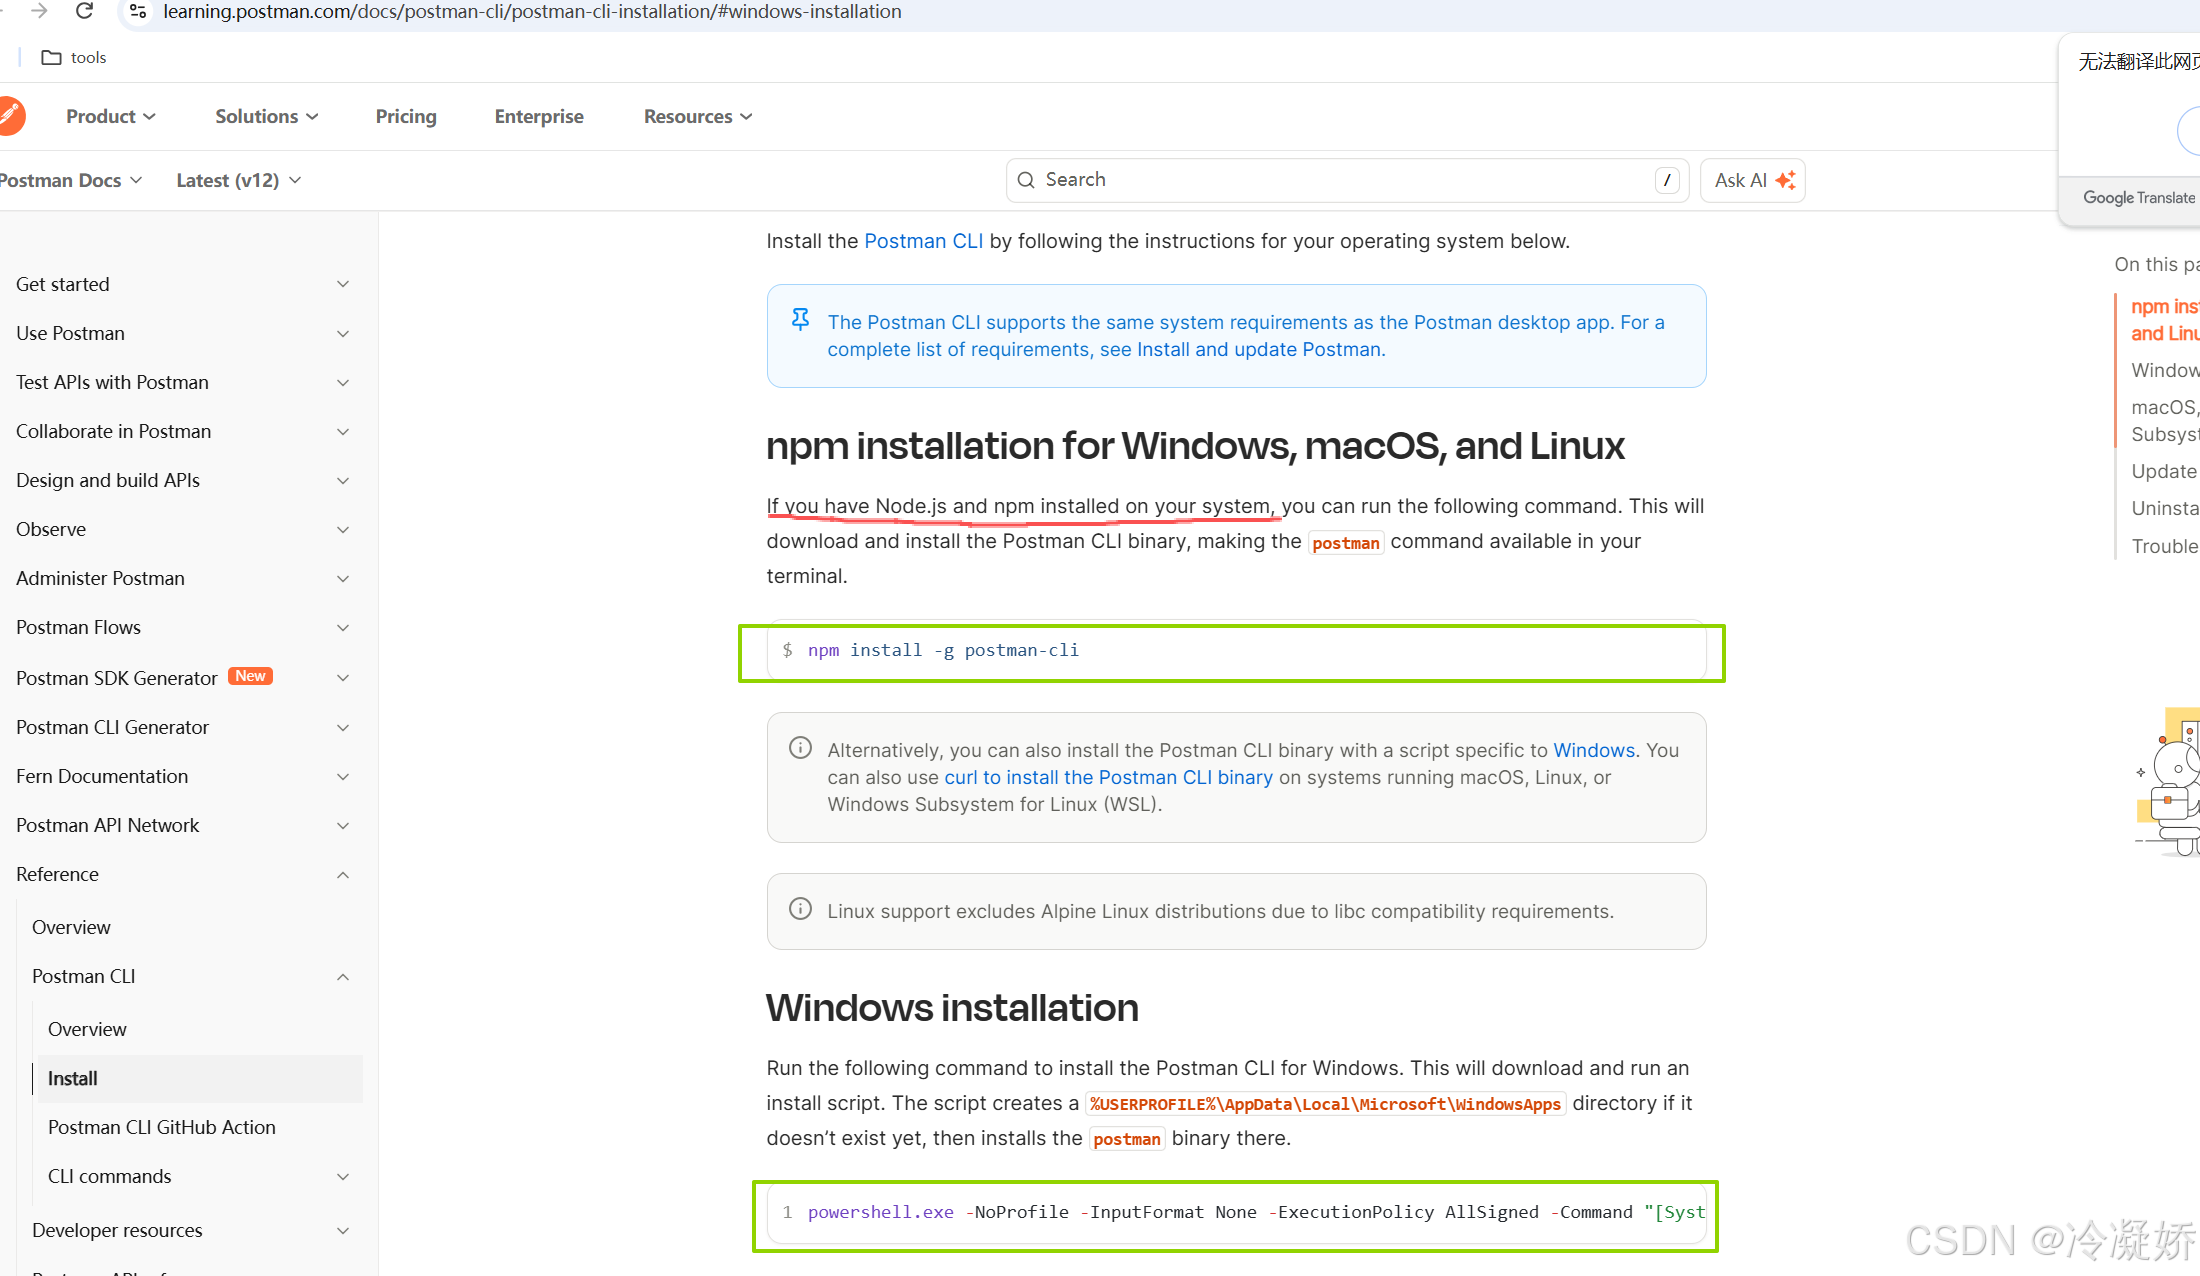Click the New badge beside Postman SDK Generator
The image size is (2200, 1276).
tap(250, 677)
